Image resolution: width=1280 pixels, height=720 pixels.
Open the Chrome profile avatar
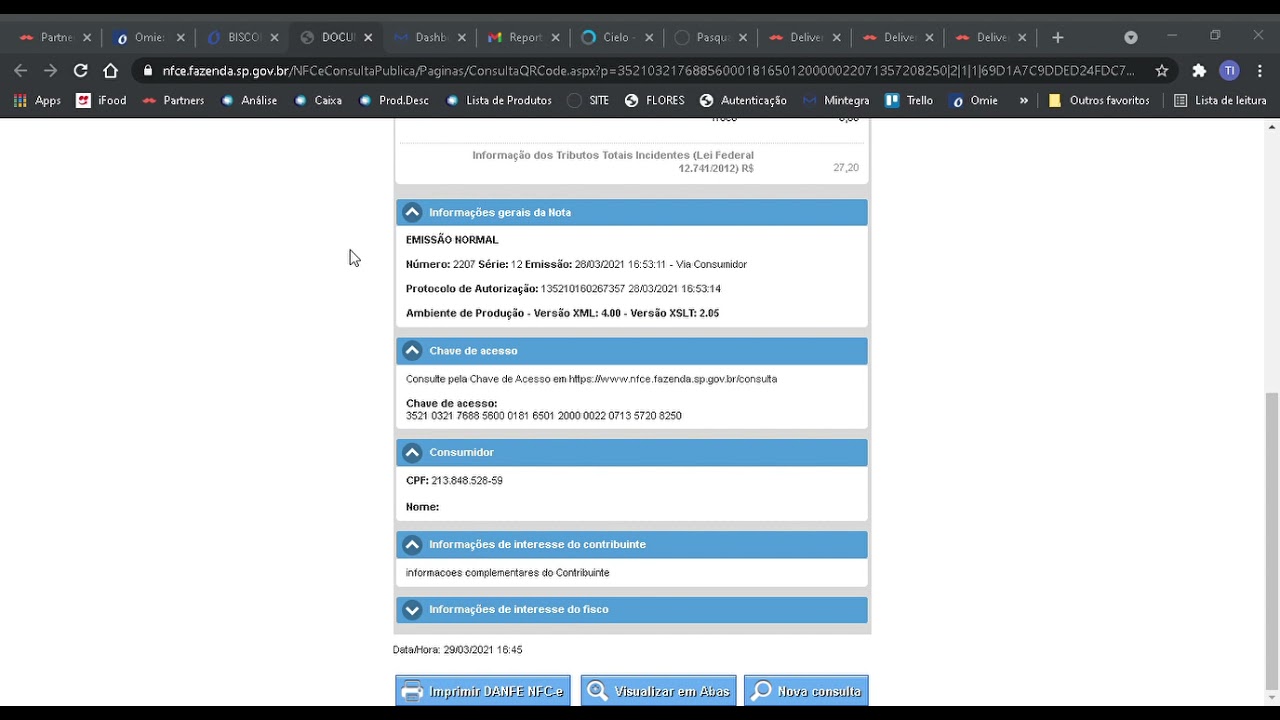1230,70
